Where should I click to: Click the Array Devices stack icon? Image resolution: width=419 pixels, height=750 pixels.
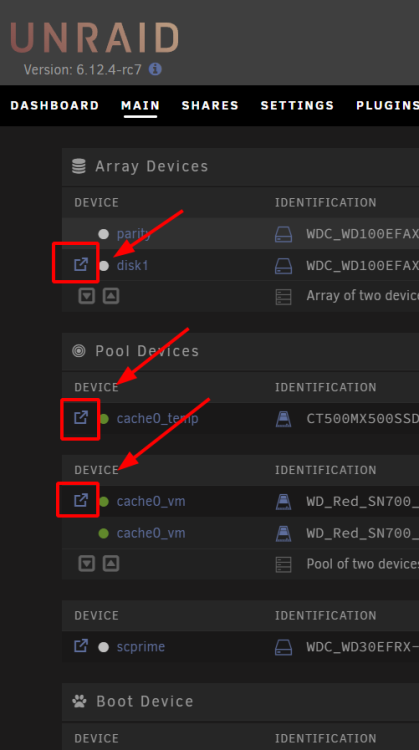click(79, 166)
